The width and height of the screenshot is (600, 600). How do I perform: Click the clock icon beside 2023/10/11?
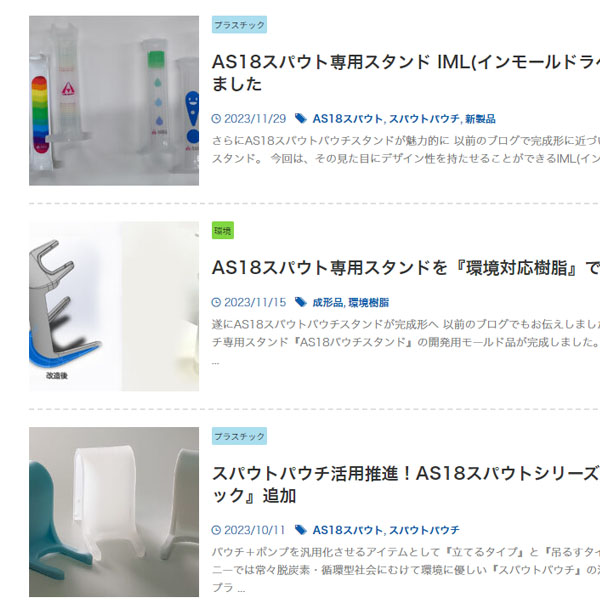click(216, 530)
